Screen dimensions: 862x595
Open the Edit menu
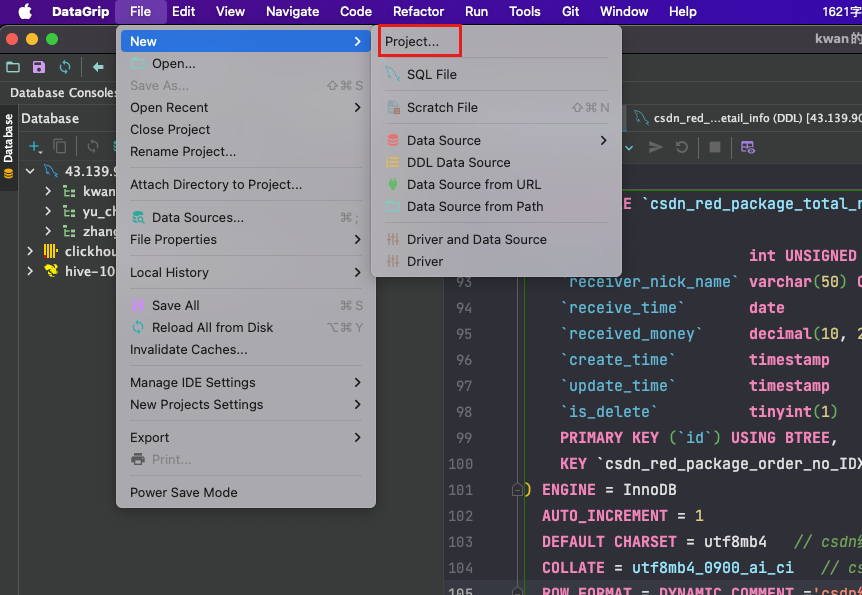(x=183, y=11)
